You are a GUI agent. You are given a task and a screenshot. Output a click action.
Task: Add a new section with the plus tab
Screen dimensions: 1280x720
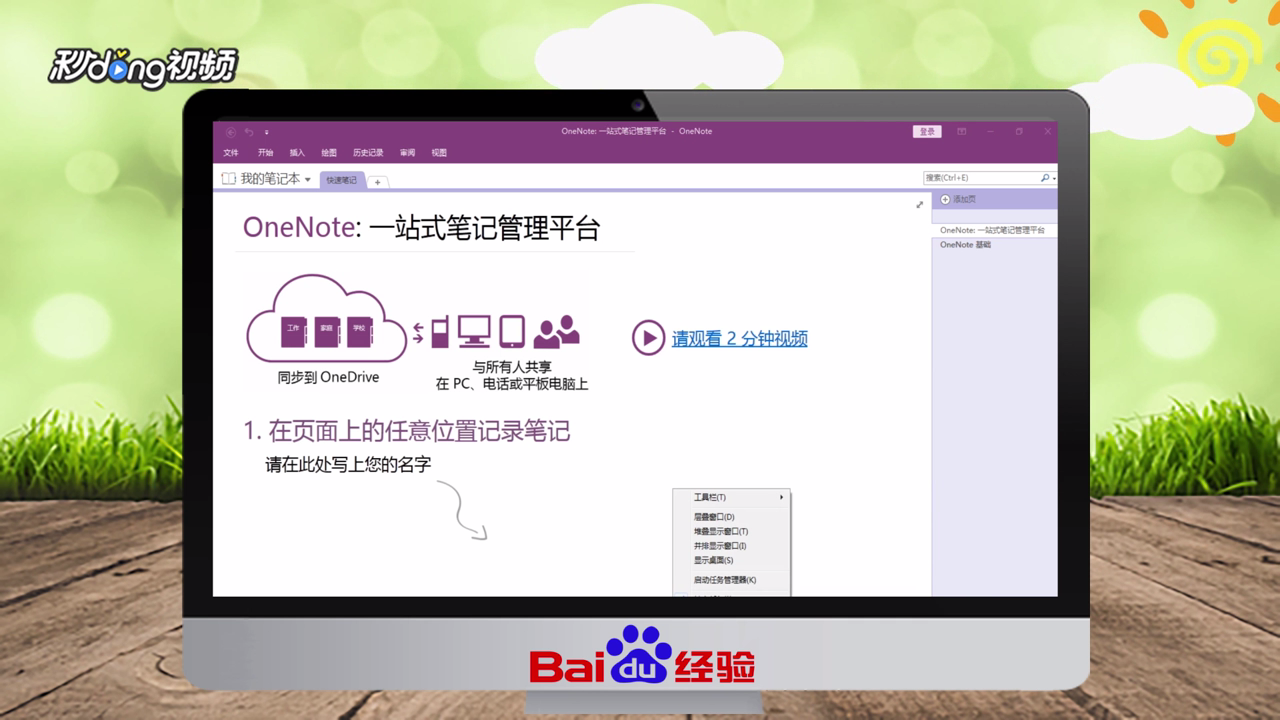coord(377,182)
